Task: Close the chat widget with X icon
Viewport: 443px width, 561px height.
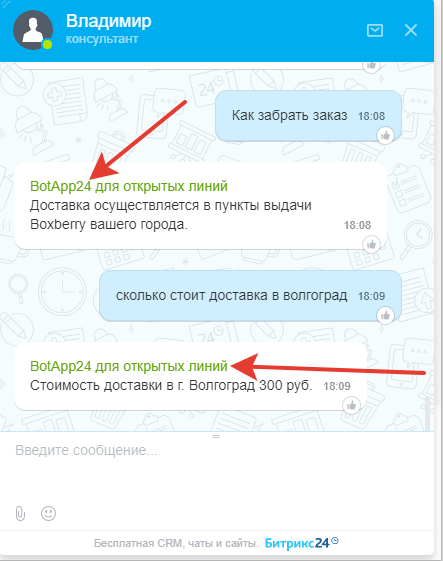Action: point(411,30)
